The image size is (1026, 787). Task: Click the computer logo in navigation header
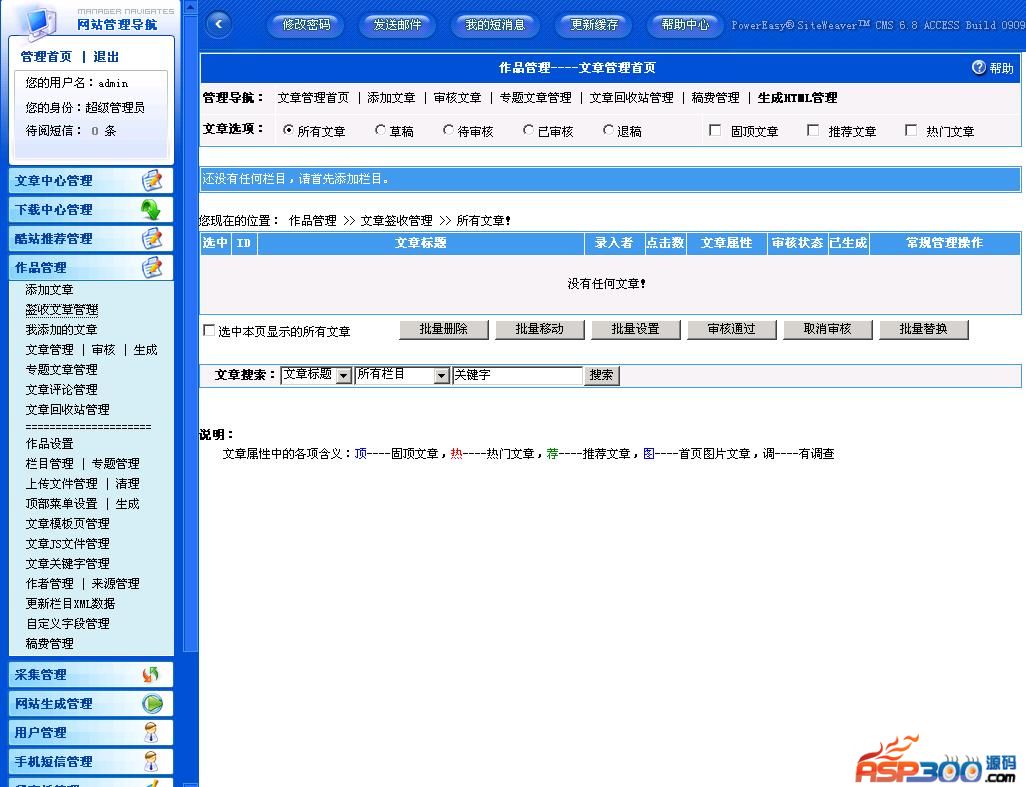(39, 22)
